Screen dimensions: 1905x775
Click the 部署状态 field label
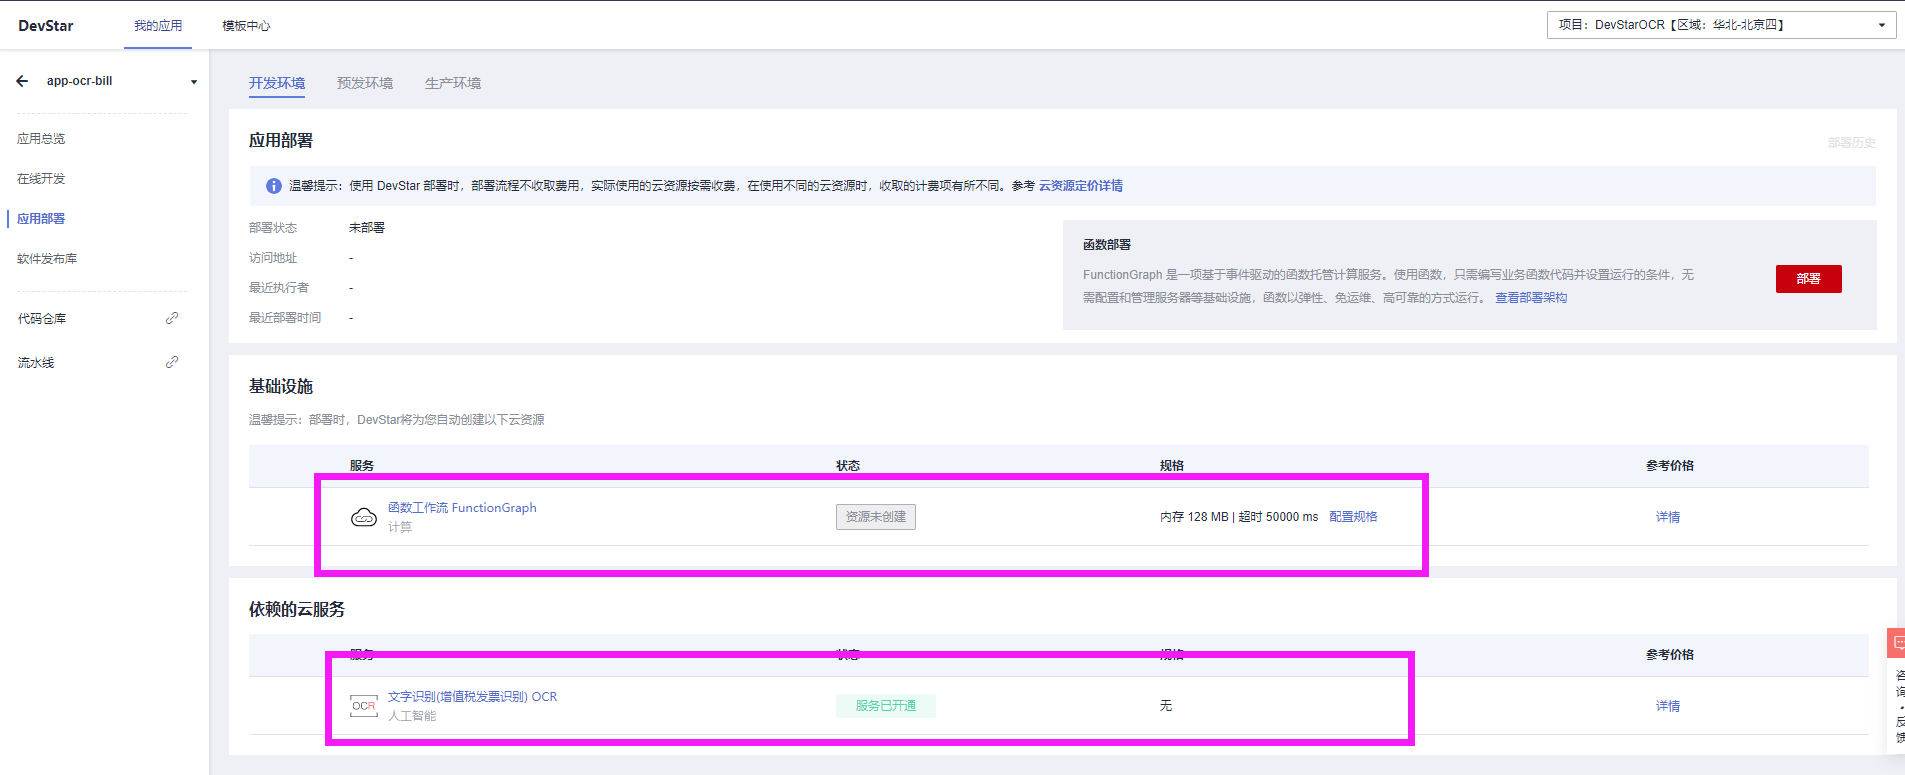(x=273, y=228)
